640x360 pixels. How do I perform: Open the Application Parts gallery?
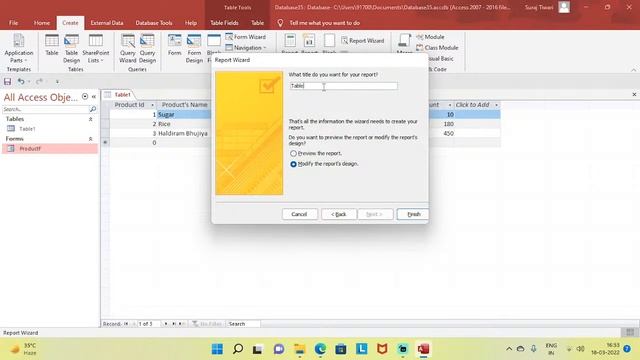(18, 48)
